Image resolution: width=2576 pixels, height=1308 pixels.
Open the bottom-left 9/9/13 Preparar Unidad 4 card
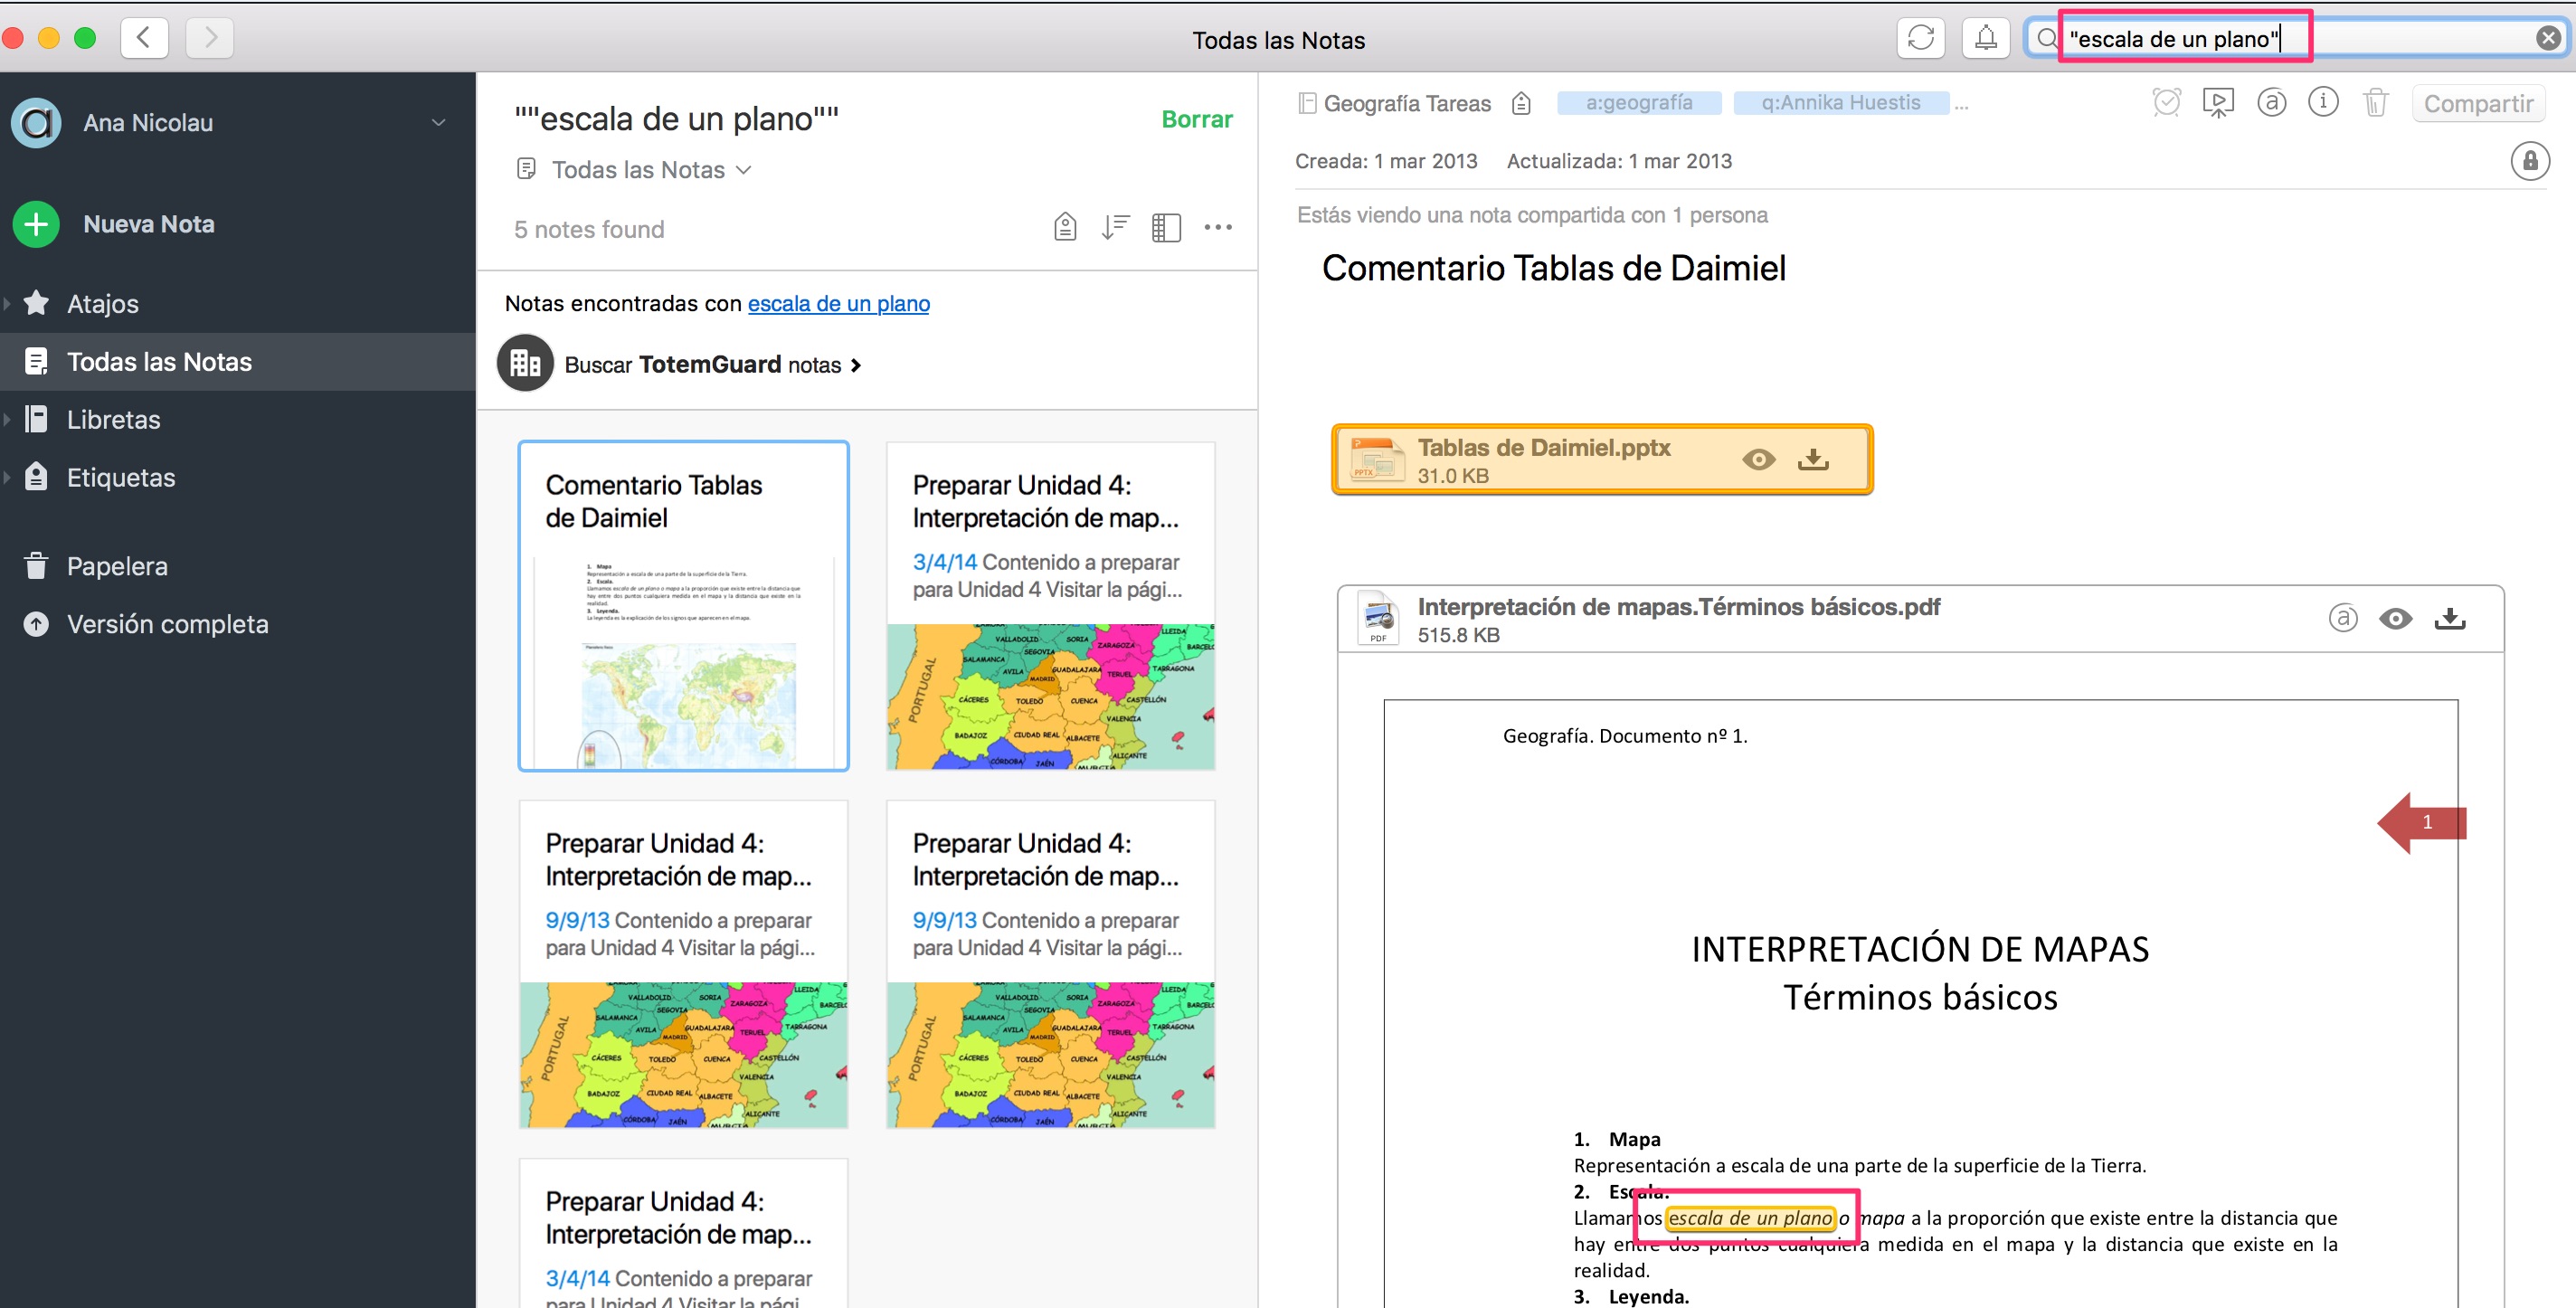[683, 963]
